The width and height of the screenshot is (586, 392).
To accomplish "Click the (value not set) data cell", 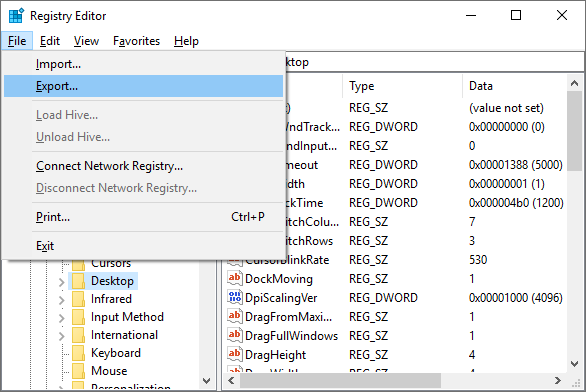I will pyautogui.click(x=506, y=108).
